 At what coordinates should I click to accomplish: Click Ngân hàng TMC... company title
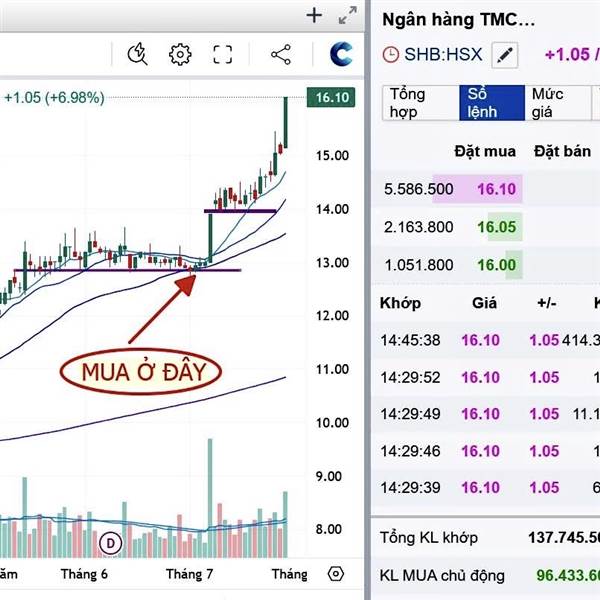click(458, 20)
